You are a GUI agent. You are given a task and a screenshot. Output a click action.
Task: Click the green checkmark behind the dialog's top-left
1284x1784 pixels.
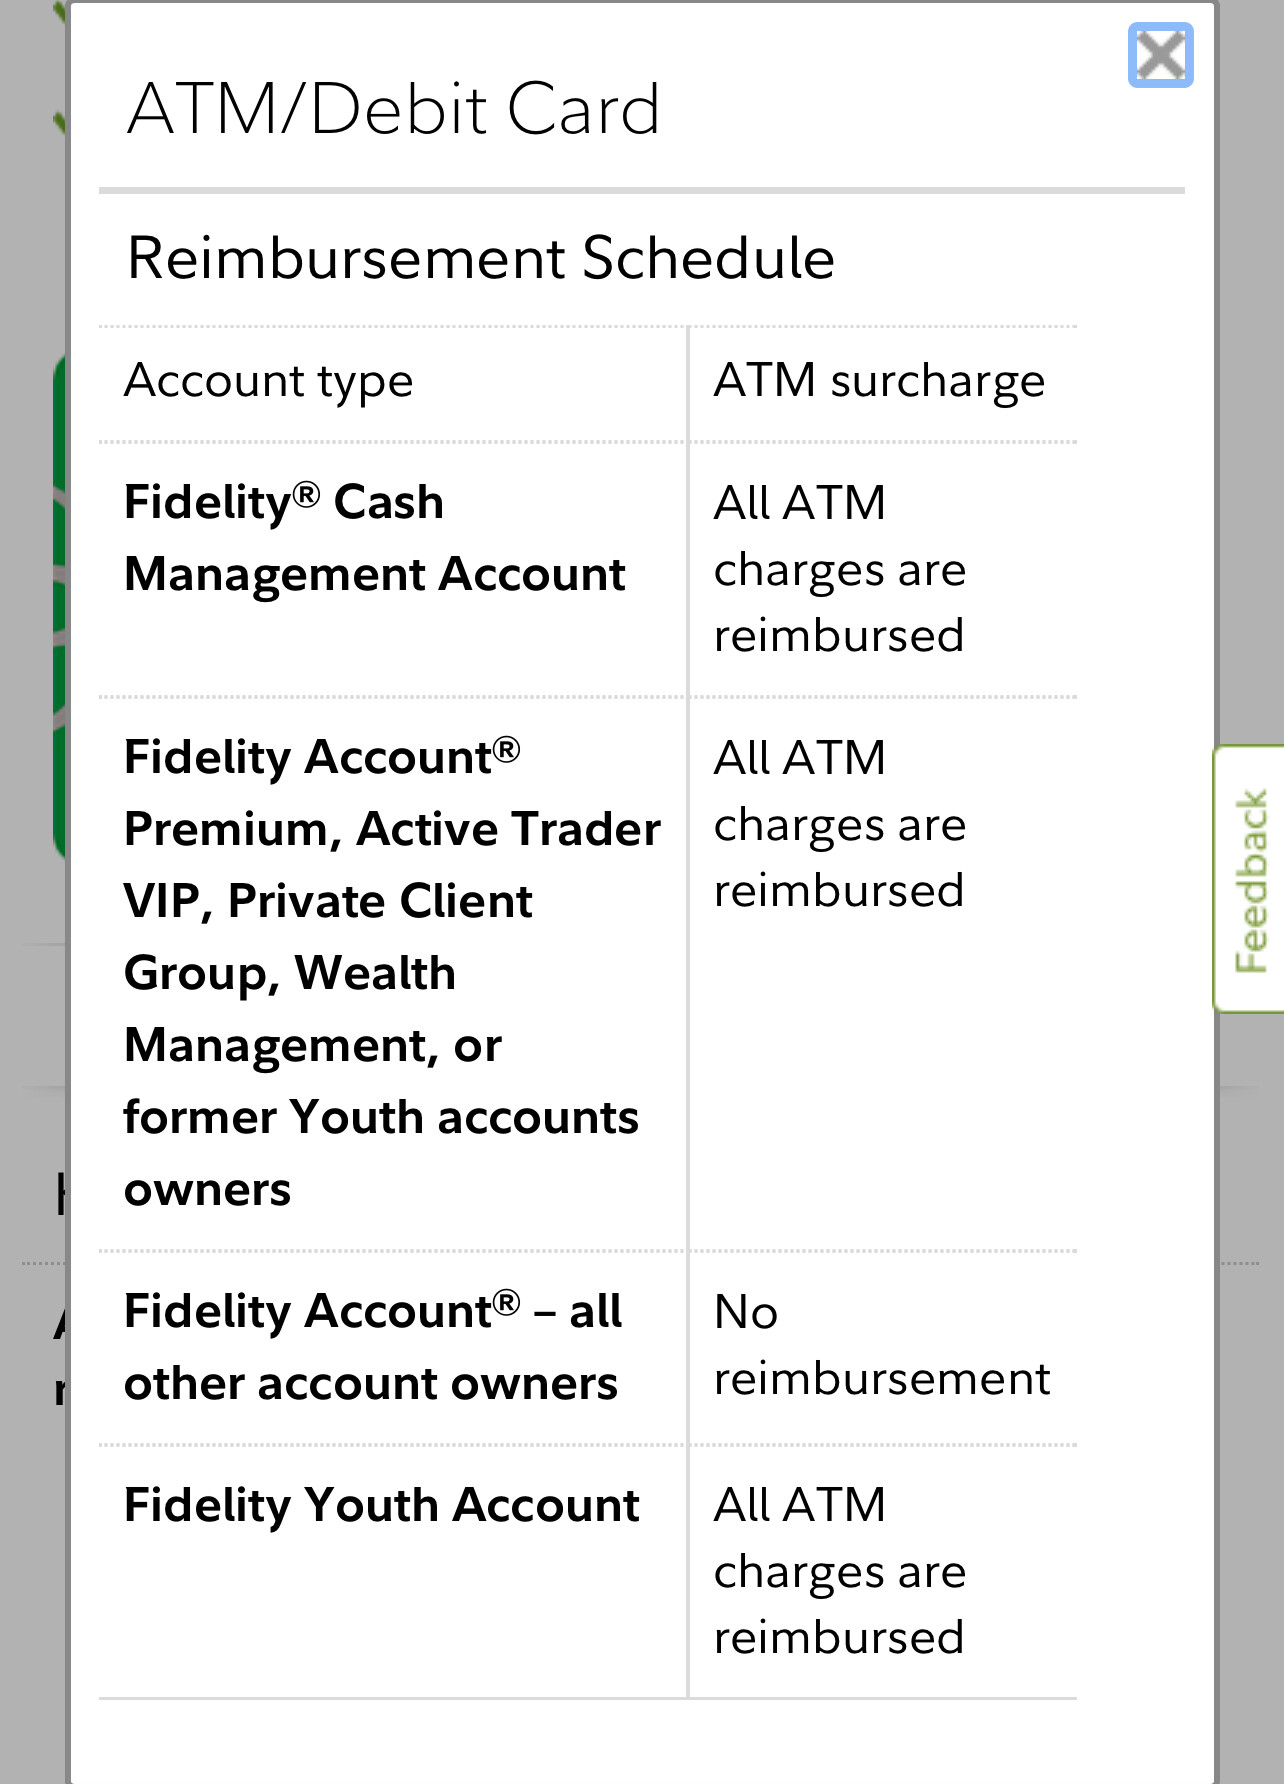(x=60, y=122)
